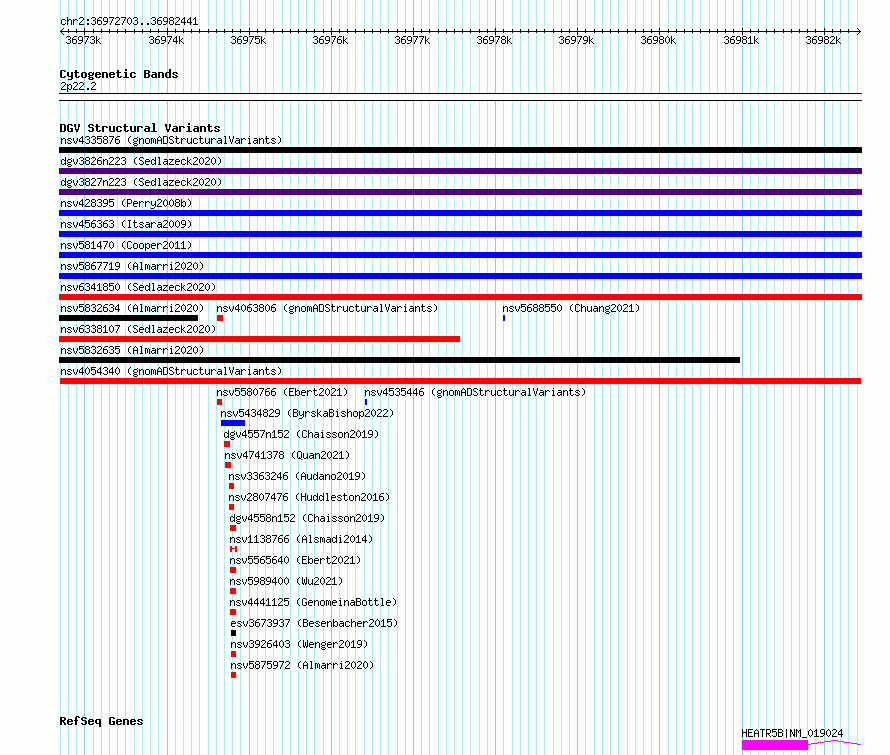The width and height of the screenshot is (890, 755).
Task: Open the nsv4441125 GenomeinaBottle text label
Action: [313, 602]
